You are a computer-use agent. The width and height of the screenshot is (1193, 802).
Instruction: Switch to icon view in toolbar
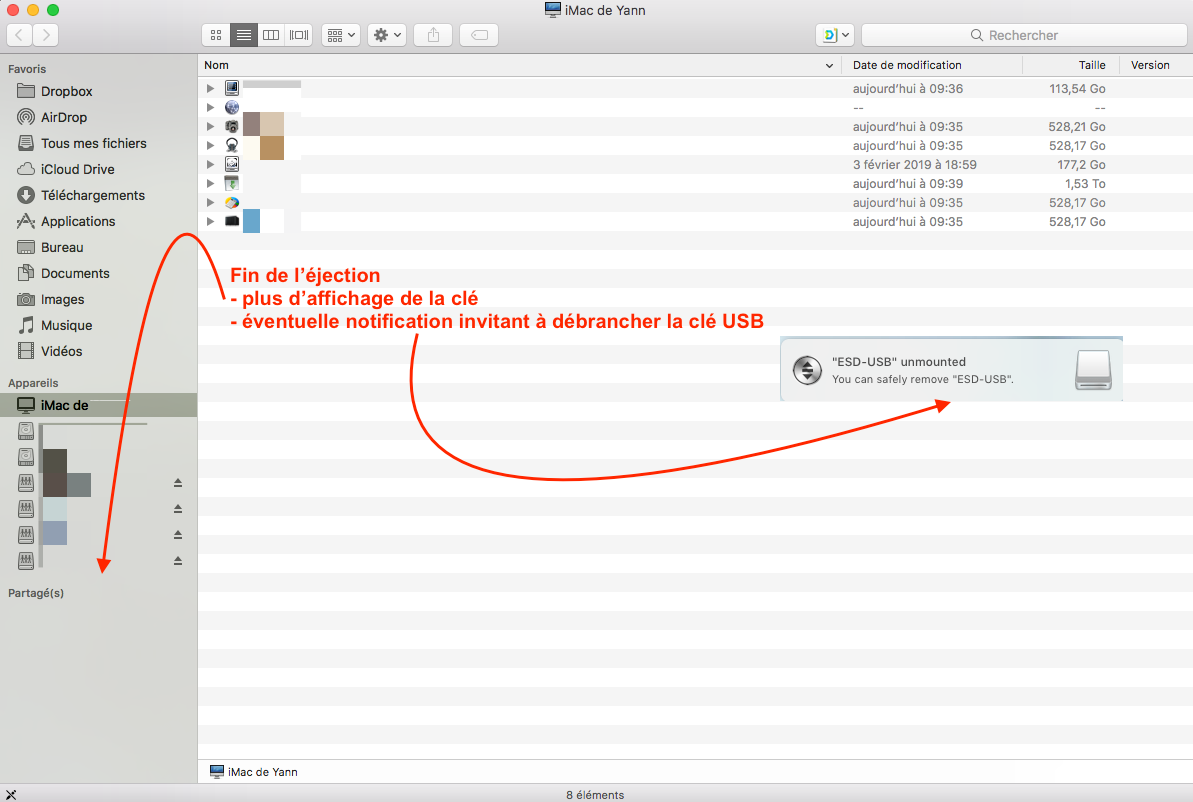click(215, 35)
